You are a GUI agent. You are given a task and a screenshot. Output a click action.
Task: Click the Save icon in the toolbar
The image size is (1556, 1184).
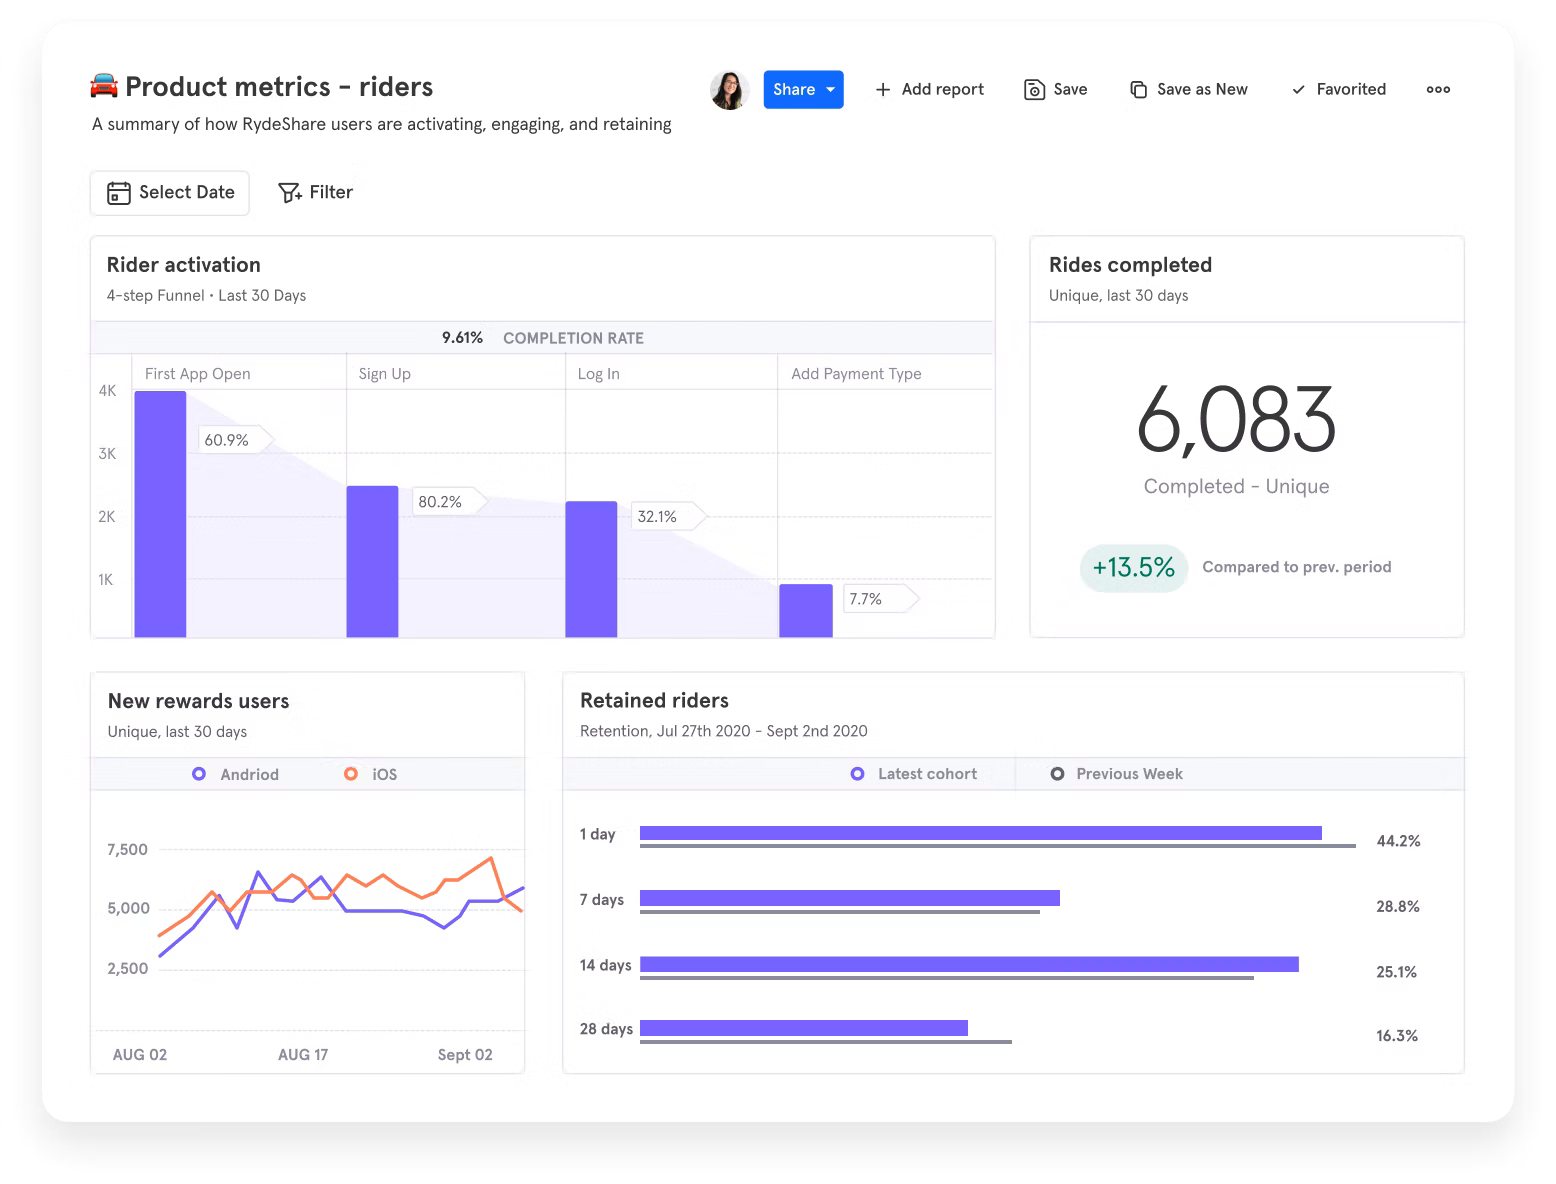tap(1034, 89)
